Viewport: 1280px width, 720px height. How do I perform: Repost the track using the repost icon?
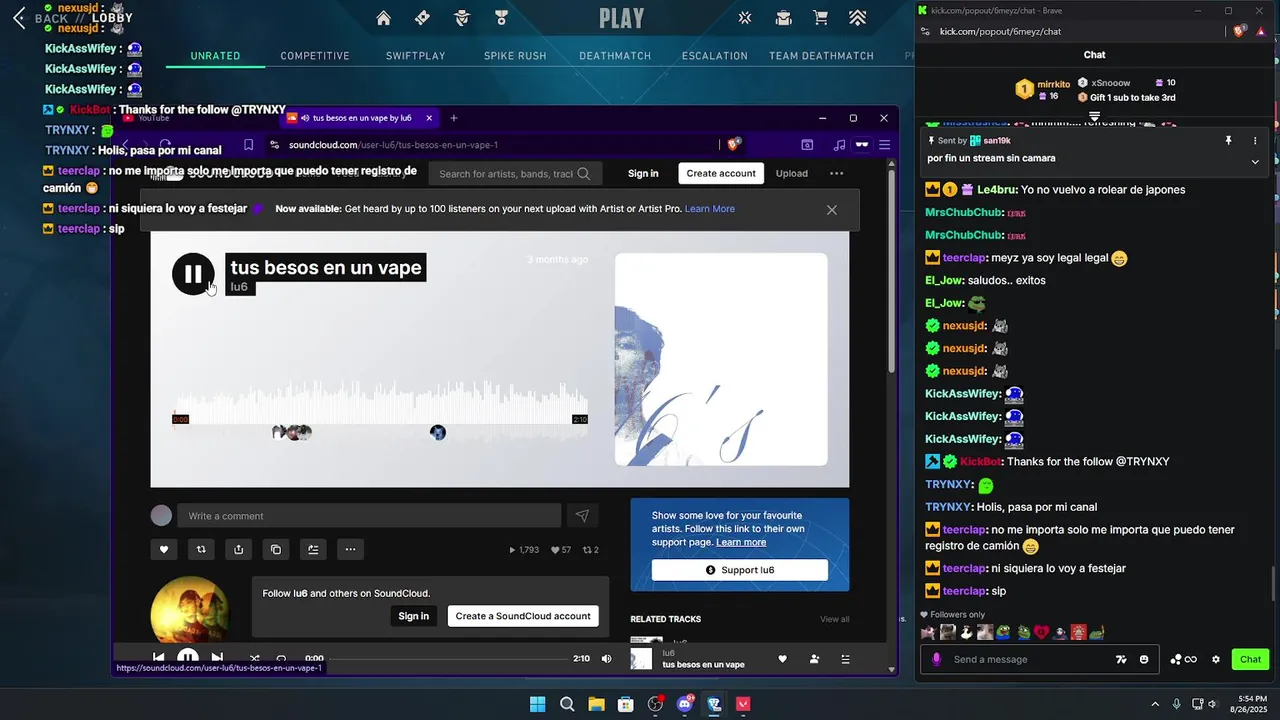tap(201, 549)
